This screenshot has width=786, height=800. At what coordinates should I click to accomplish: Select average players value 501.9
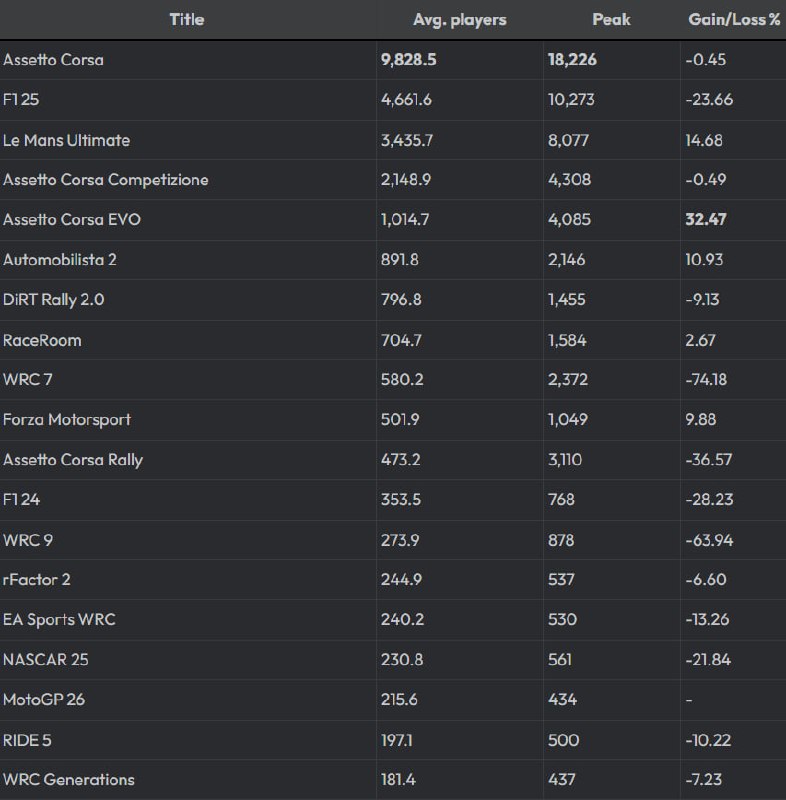click(400, 419)
